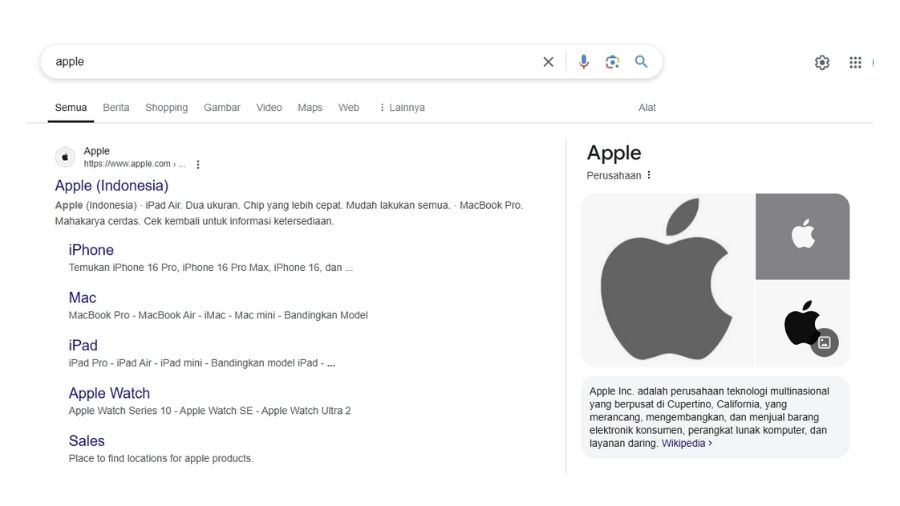The height and width of the screenshot is (506, 900).
Task: Click the 'Apple Inc. adalah perusahaan' description text
Action: 709,417
